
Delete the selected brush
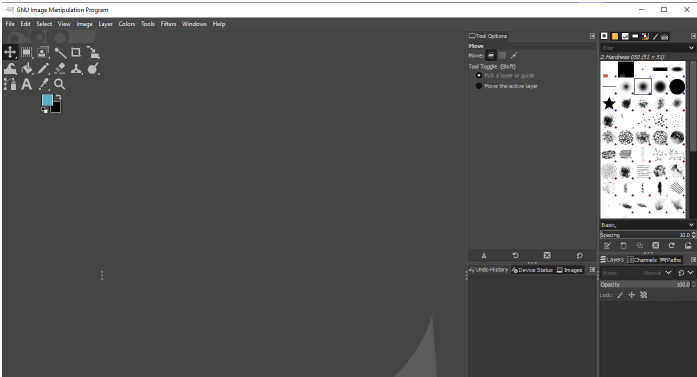tap(656, 245)
